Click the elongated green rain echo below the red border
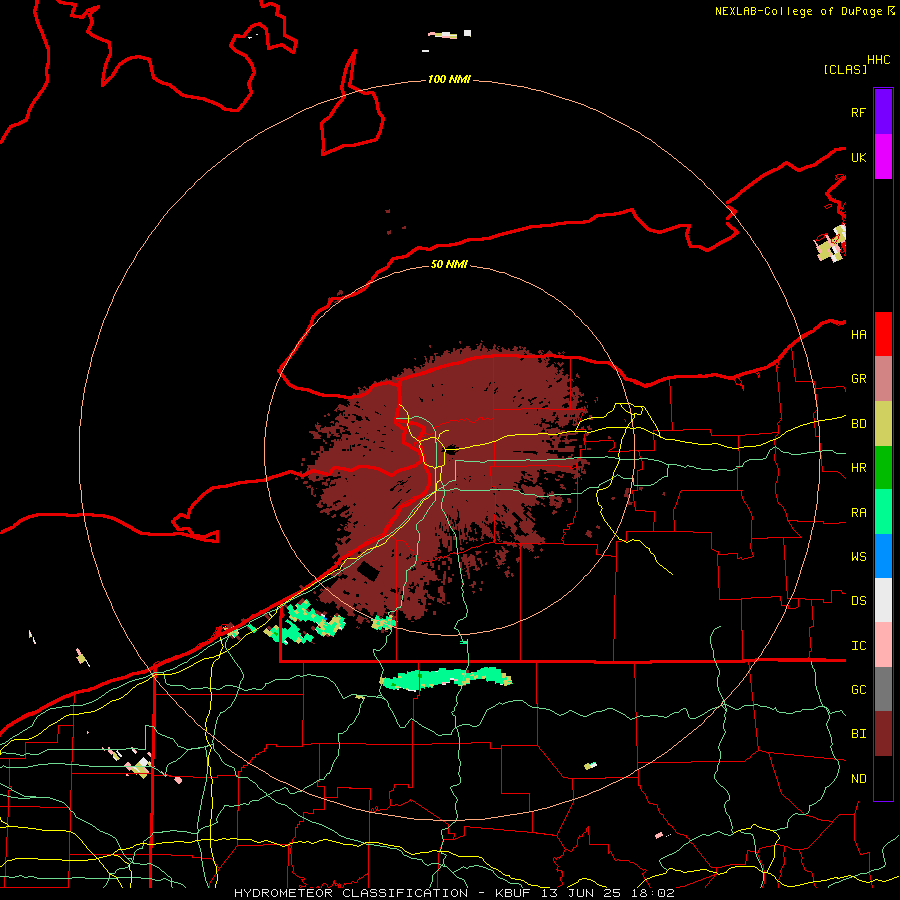900x900 pixels. point(445,678)
